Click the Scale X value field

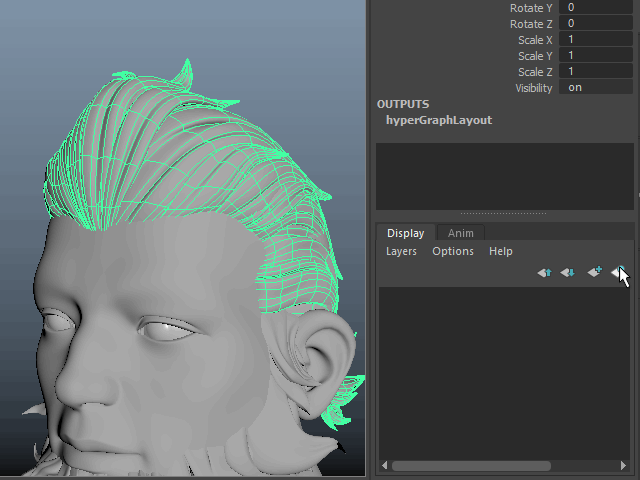click(x=596, y=40)
